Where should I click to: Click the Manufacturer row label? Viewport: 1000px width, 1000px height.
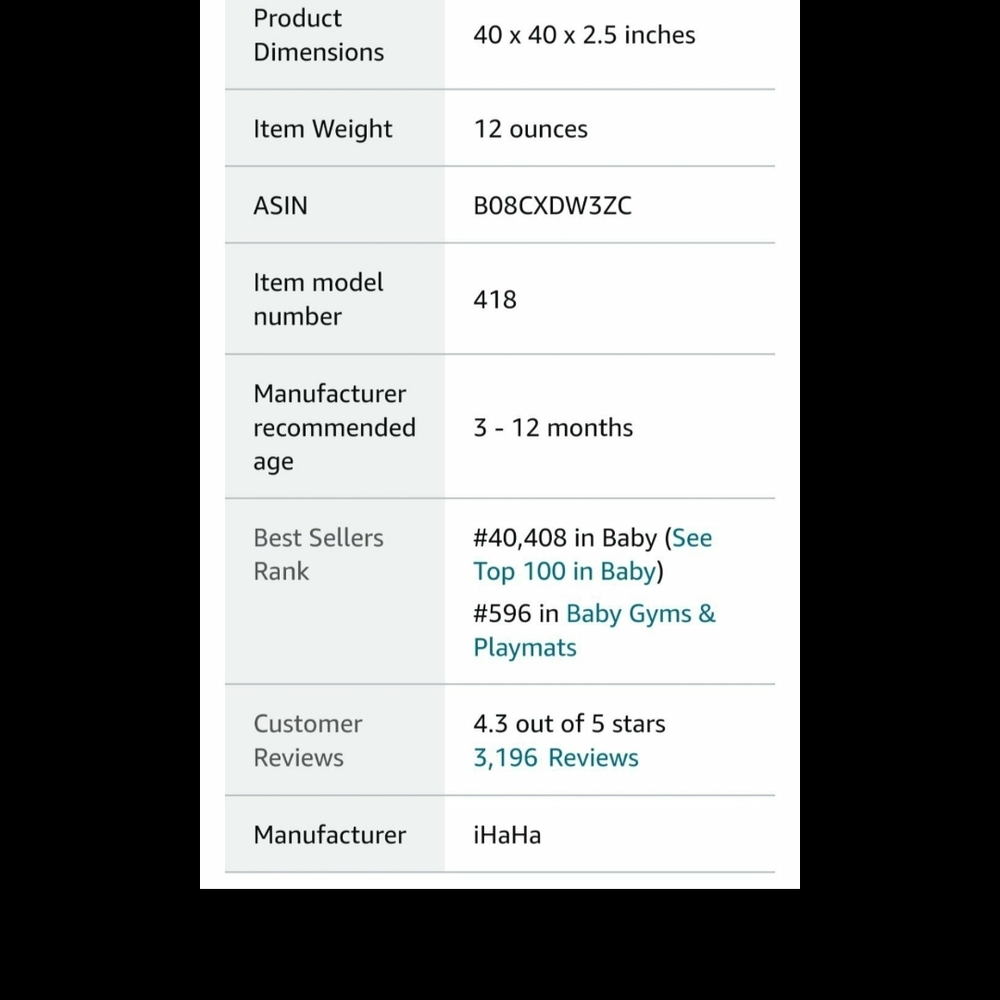[x=330, y=835]
